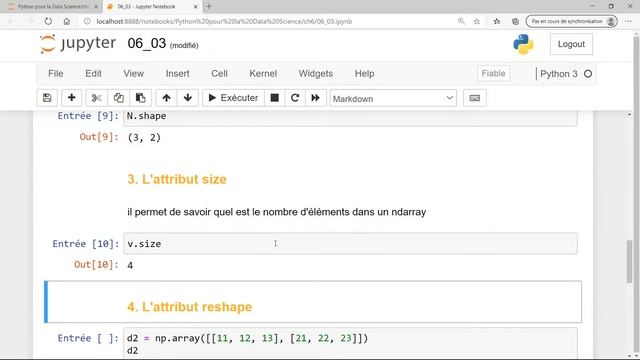Add this page to favorites star icon
The width and height of the screenshot is (640, 360).
477,21
